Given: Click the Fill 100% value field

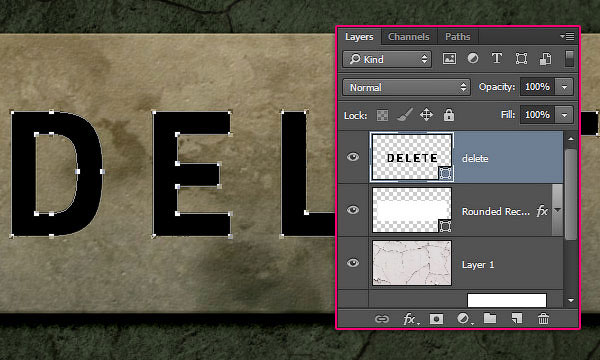Looking at the screenshot, I should point(537,115).
